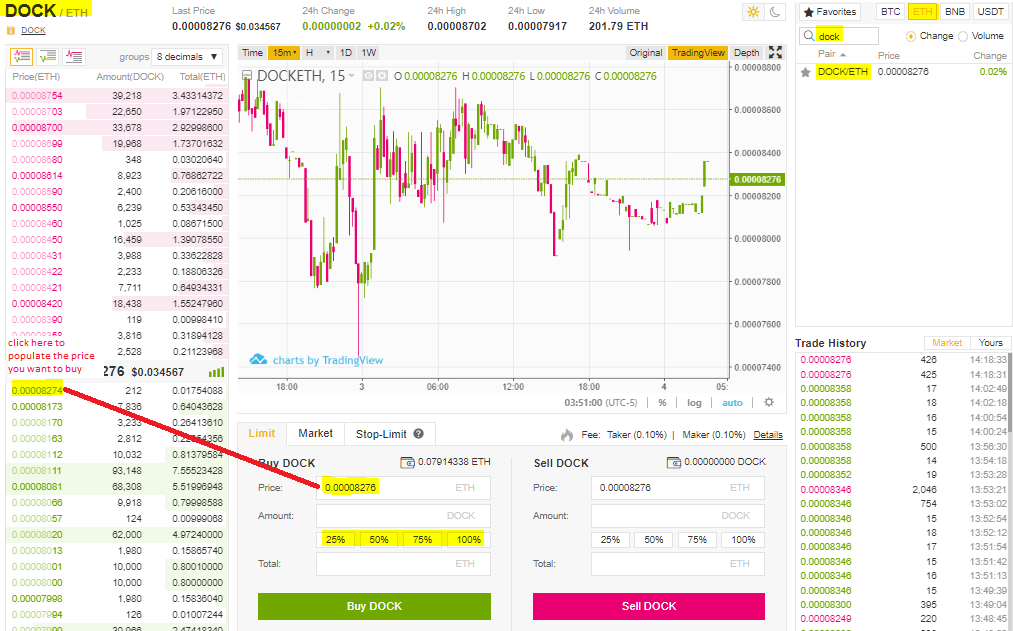Select the 1D chart interval
The height and width of the screenshot is (631, 1013).
[346, 53]
